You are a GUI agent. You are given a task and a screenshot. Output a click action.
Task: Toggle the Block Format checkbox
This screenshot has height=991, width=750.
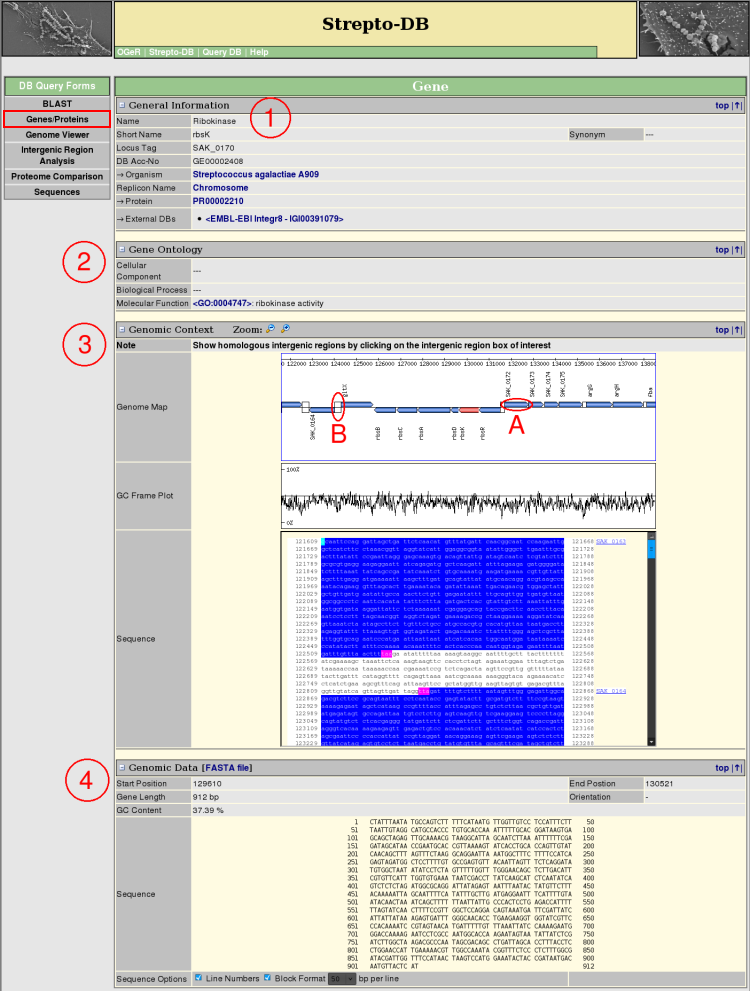click(267, 977)
